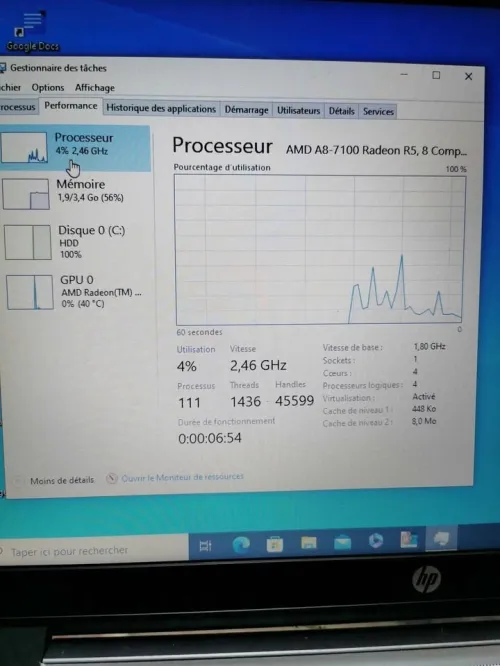Select GPU 0 in the sidebar

[x=78, y=291]
